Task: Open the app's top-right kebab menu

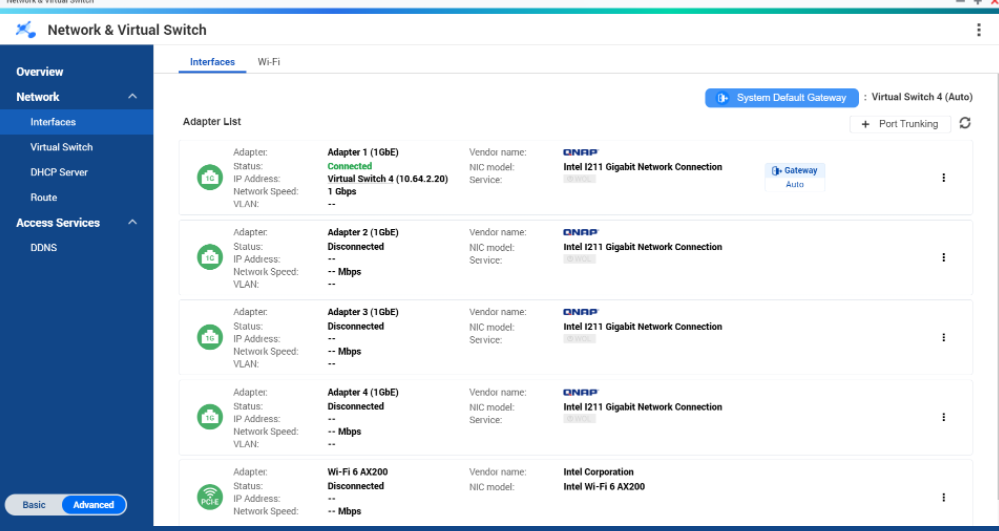Action: click(979, 30)
